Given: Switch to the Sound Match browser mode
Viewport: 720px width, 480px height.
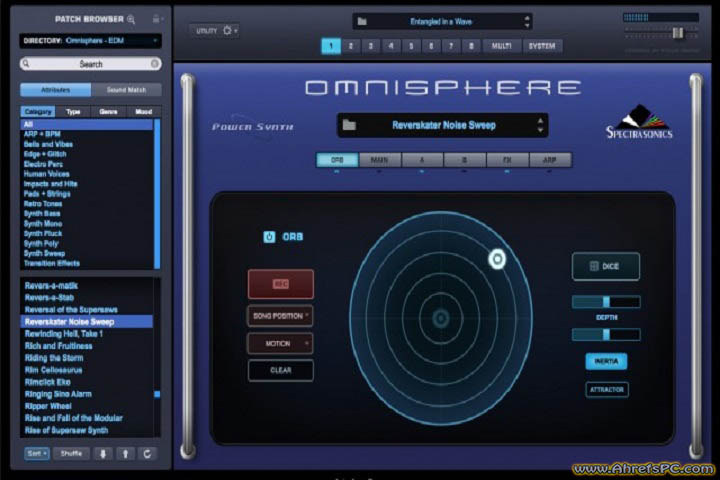Looking at the screenshot, I should coord(126,90).
